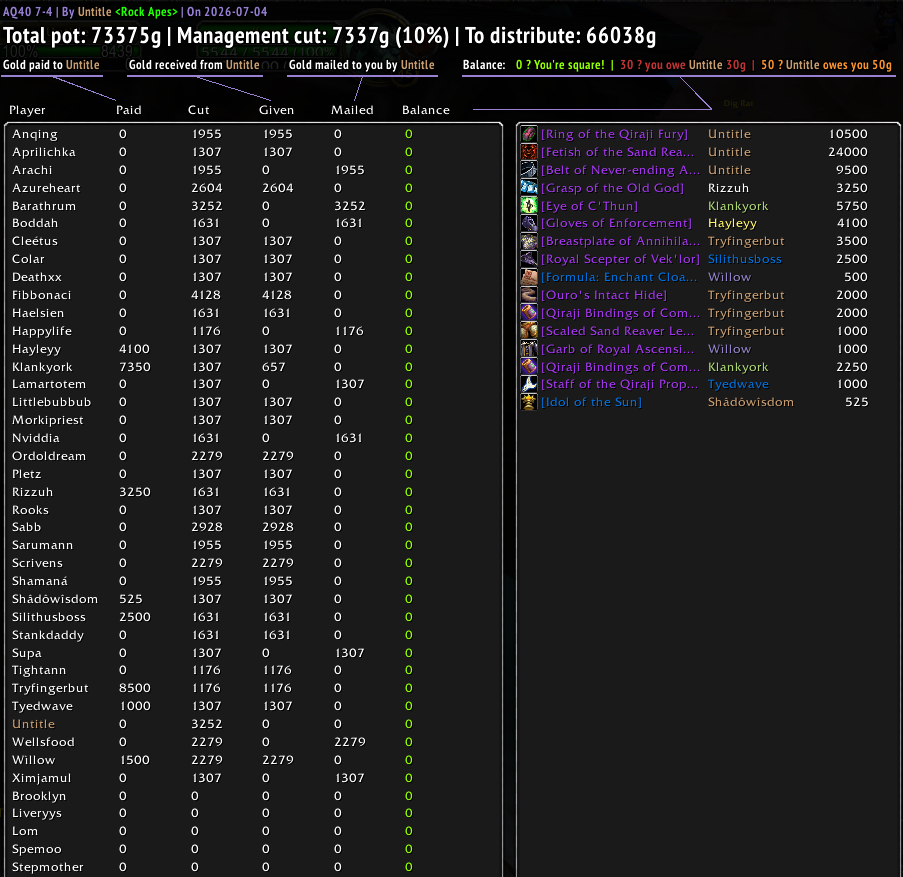
Task: Select the Tryfingerbut name in the player list
Action: coord(50,688)
